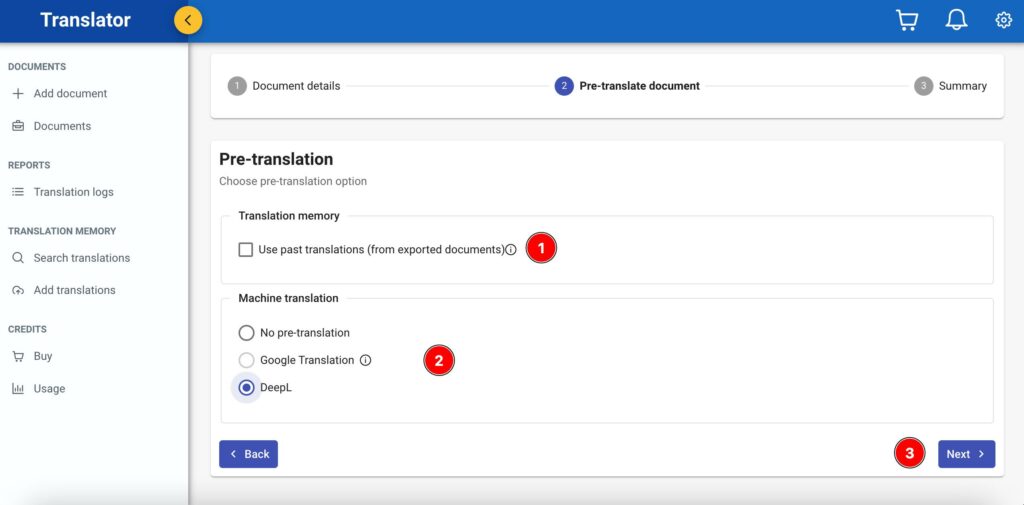The image size is (1024, 505).
Task: Enable Use past translations checkbox
Action: [246, 250]
